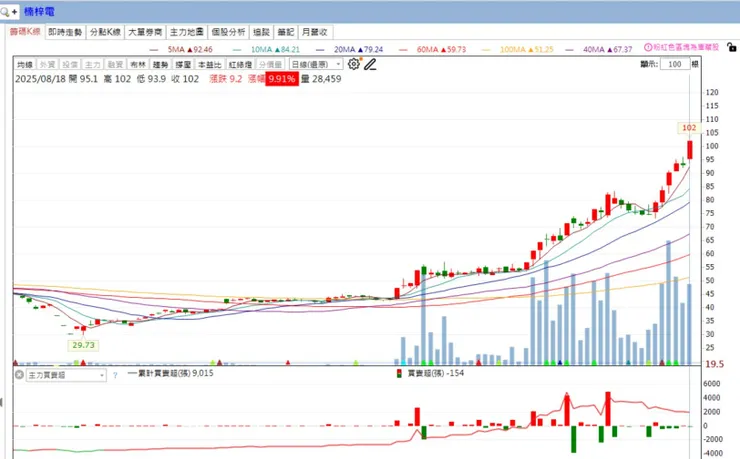Open the 日線(還原) period dropdown
Viewport: 740px width, 459px height.
(315, 64)
